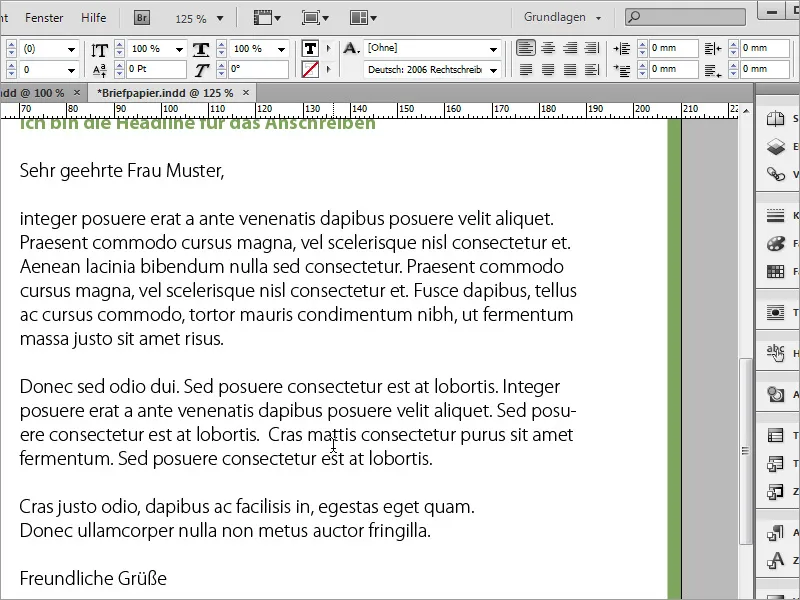The width and height of the screenshot is (800, 600).
Task: Open the Deutsch: 2006 Rechtschreibung language dropdown
Action: [x=493, y=70]
